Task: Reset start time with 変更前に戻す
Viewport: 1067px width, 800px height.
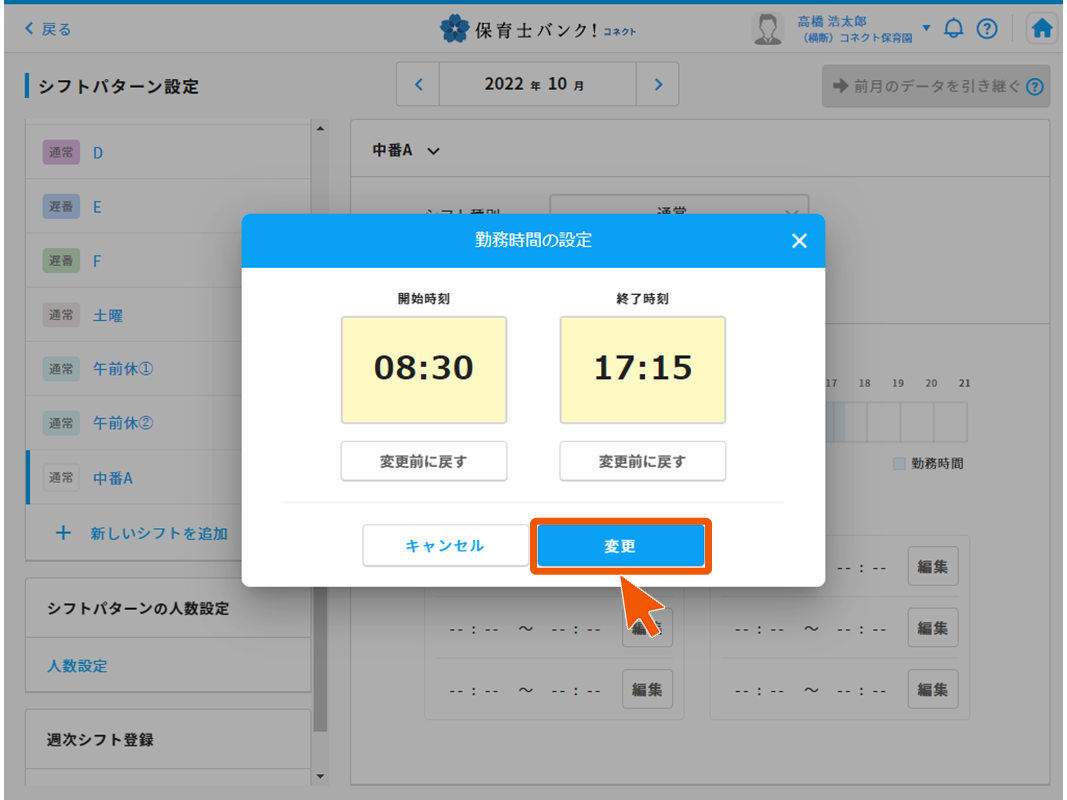Action: pyautogui.click(x=424, y=462)
